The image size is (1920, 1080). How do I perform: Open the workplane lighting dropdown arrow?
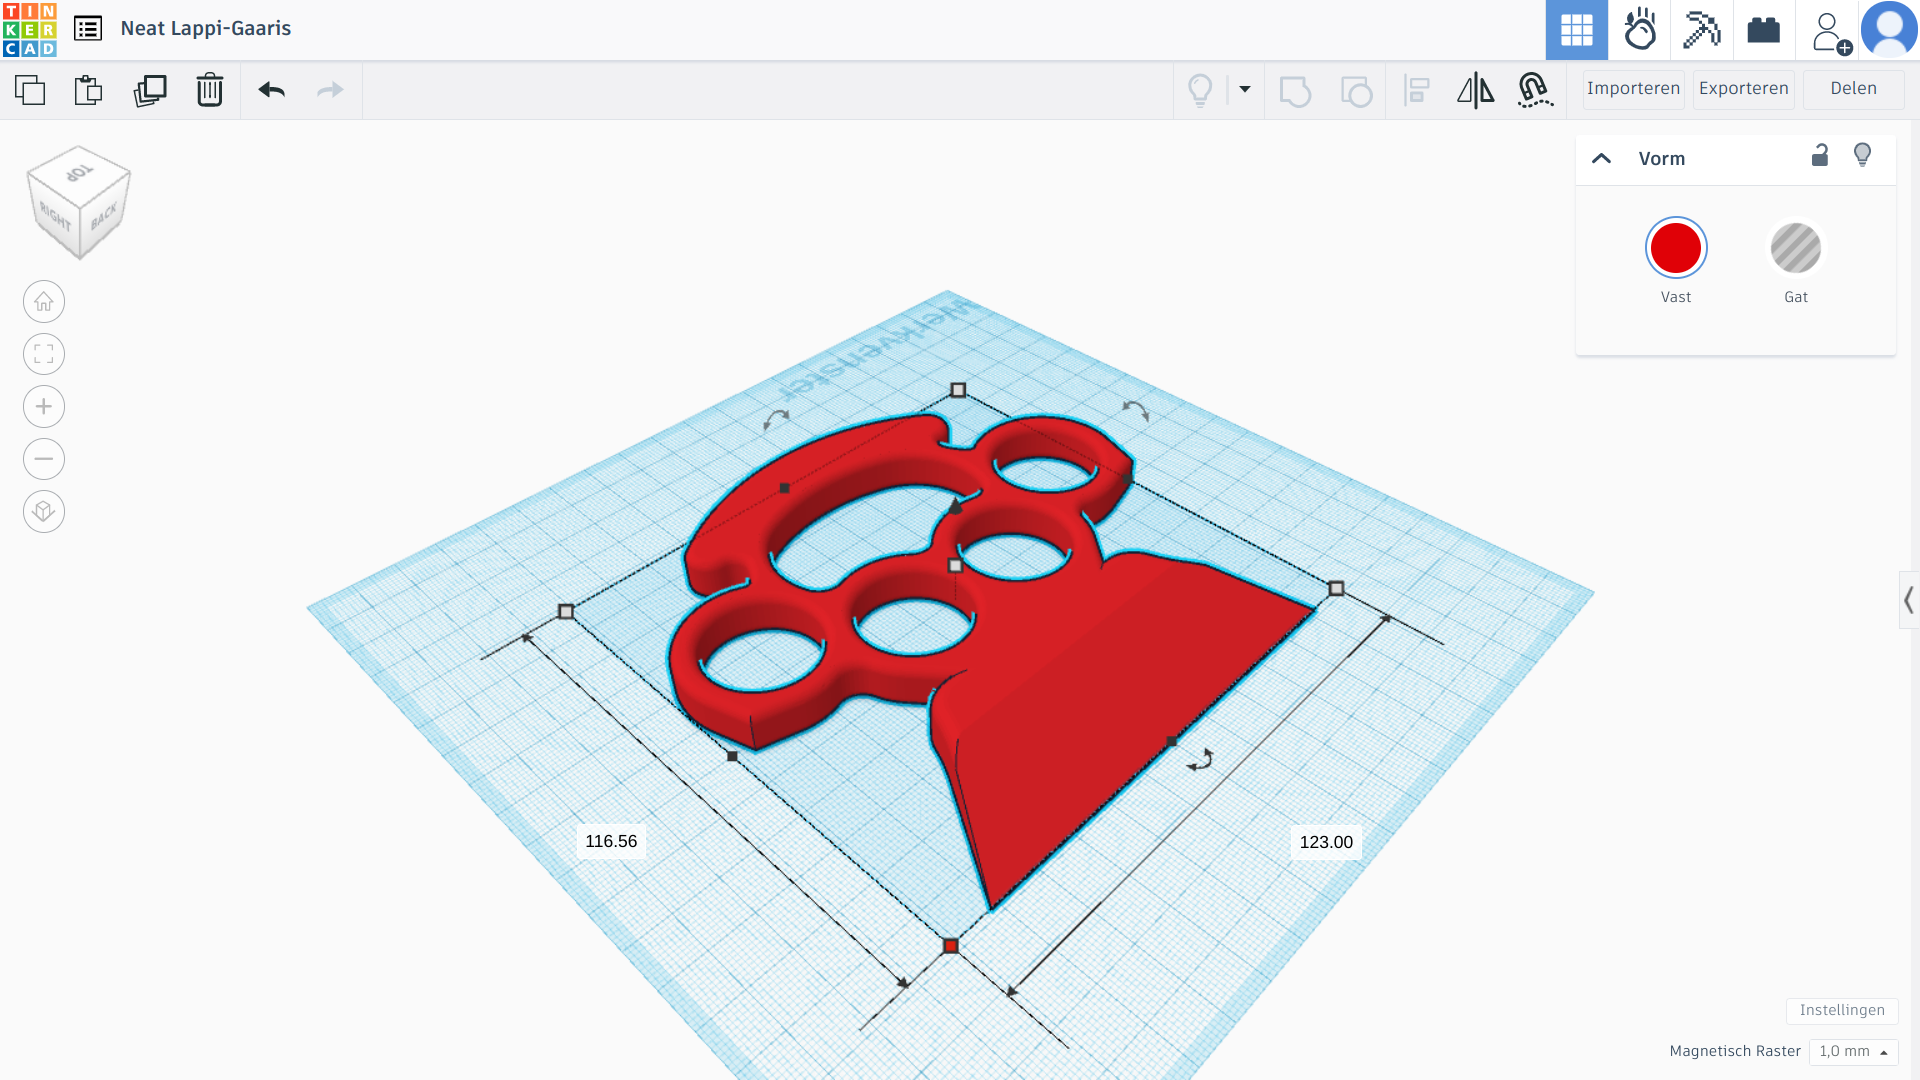tap(1243, 90)
